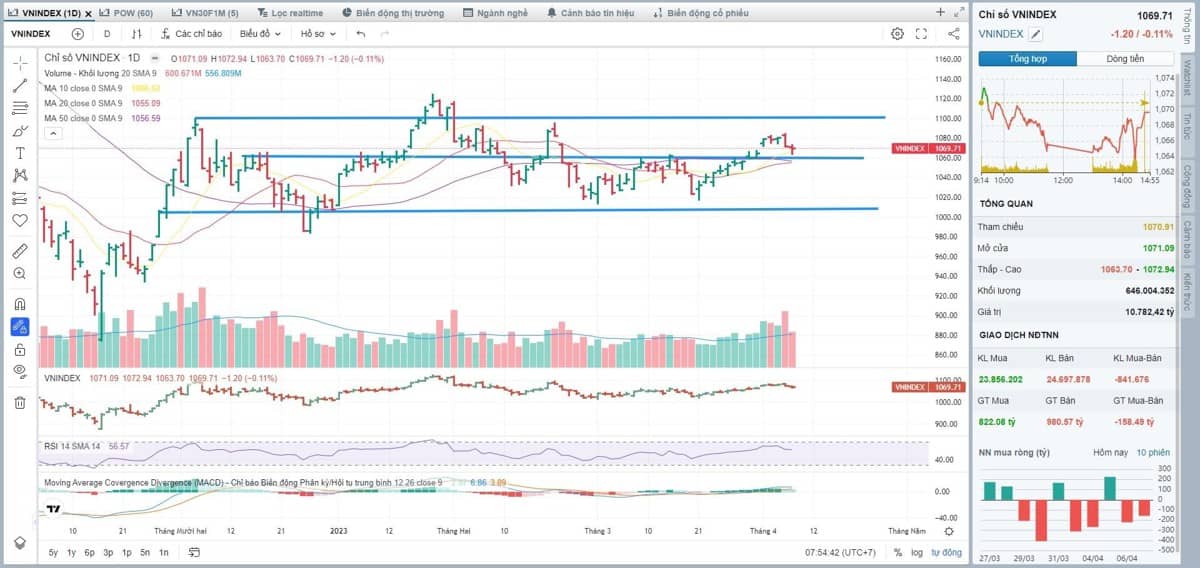The width and height of the screenshot is (1200, 568).
Task: Toggle magnet mode for drawings
Action: tap(20, 303)
